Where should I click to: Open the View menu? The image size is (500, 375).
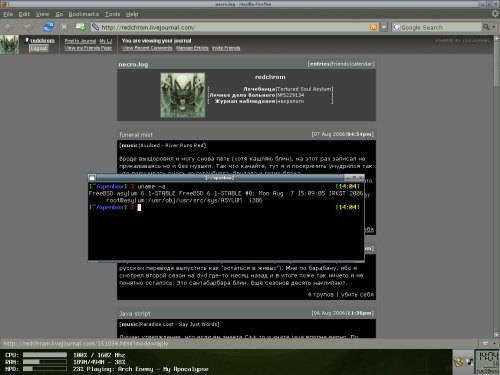click(42, 14)
